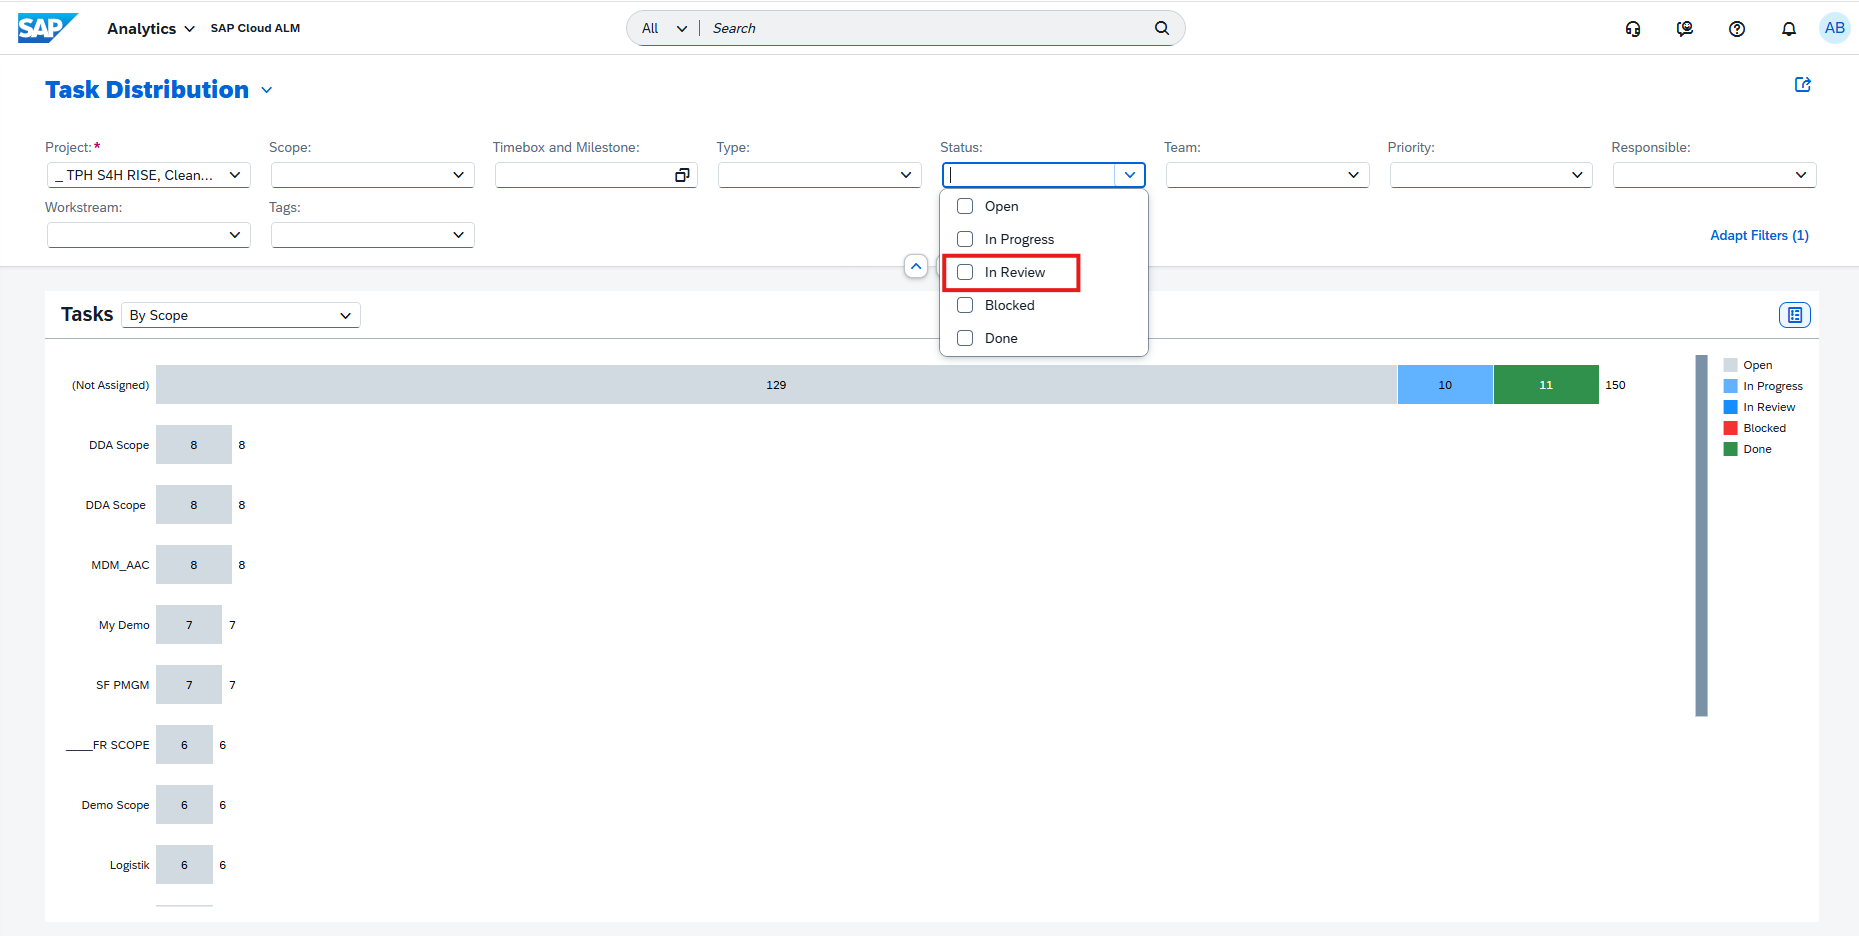Switch to table view icon in Tasks

point(1795,315)
